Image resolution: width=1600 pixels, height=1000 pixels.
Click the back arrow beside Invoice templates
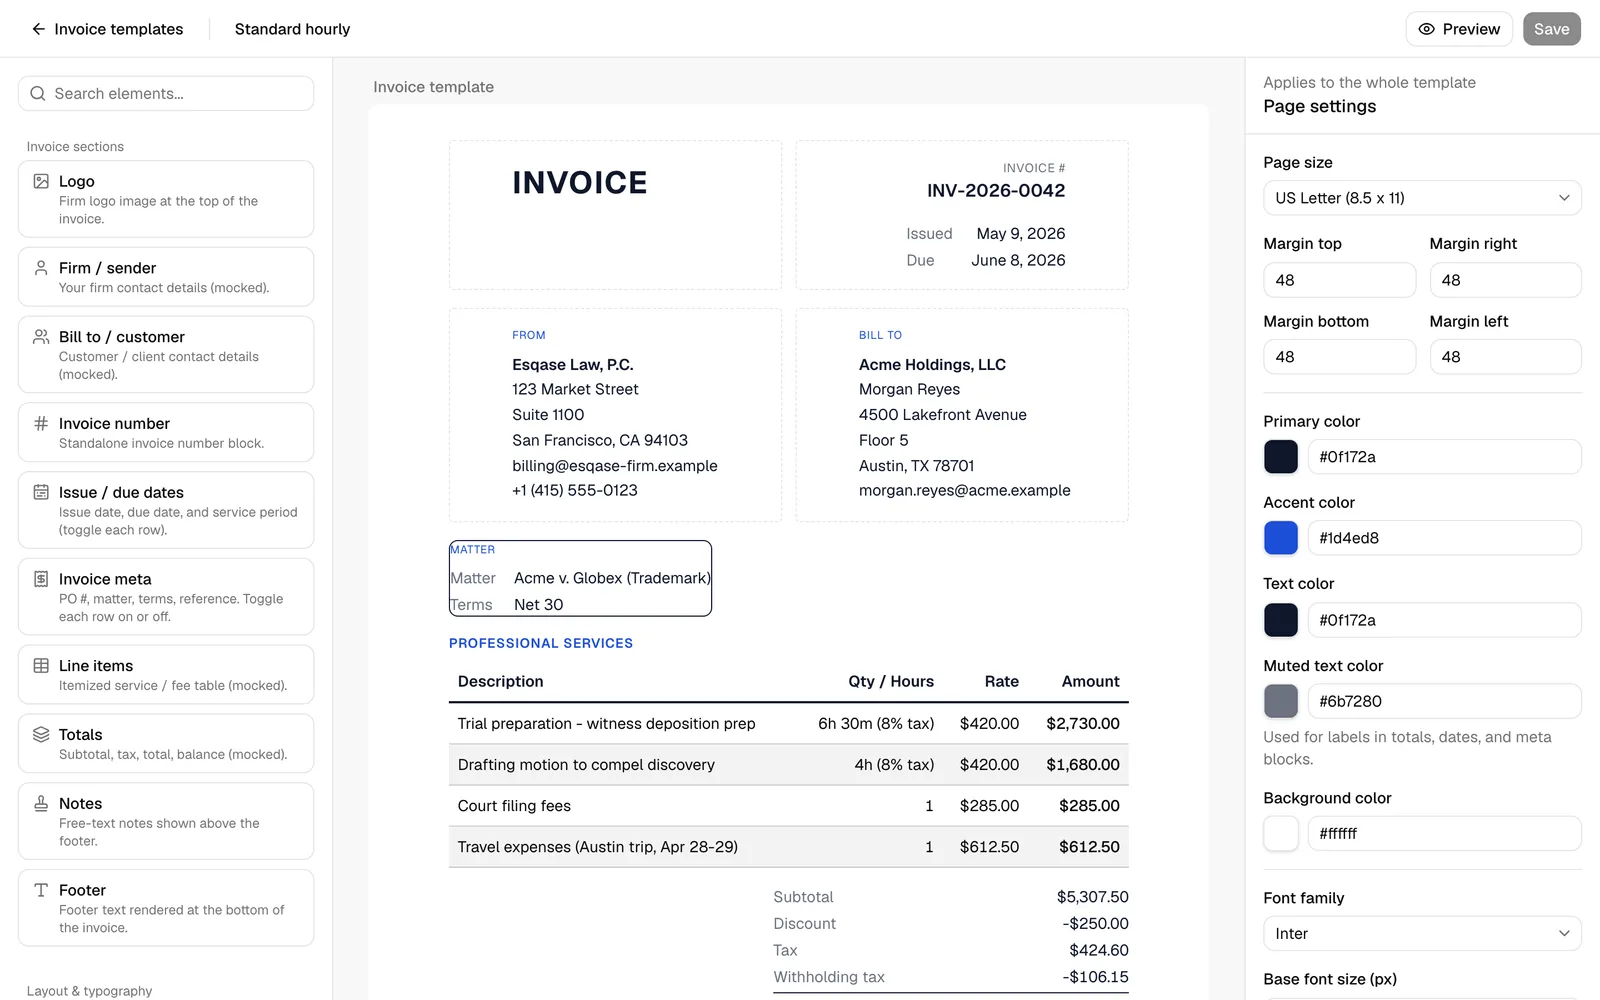pyautogui.click(x=38, y=29)
